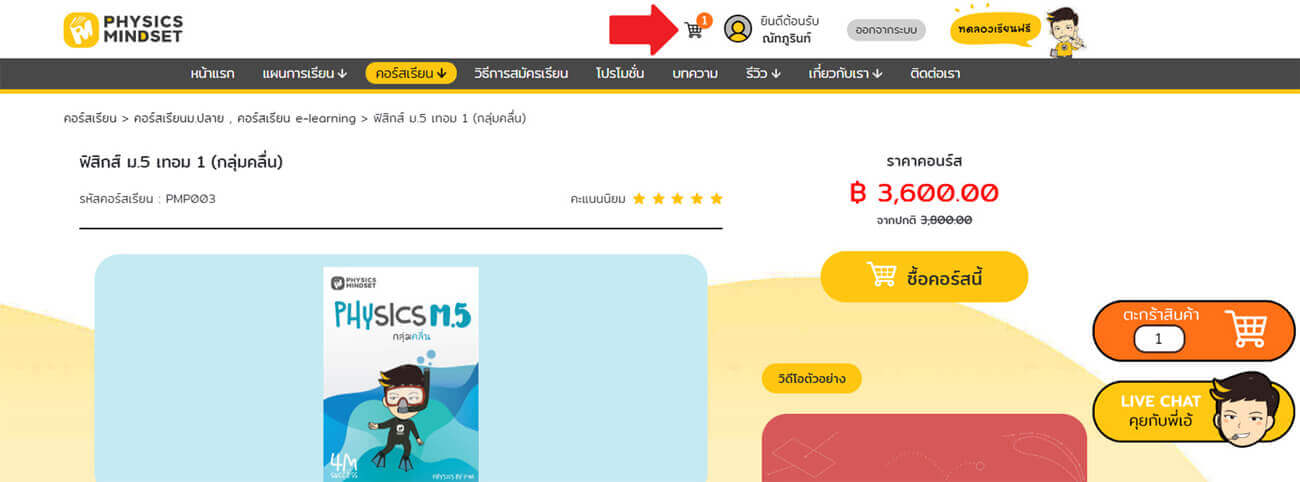Click the cart quantity field showing 1

(x=1159, y=339)
